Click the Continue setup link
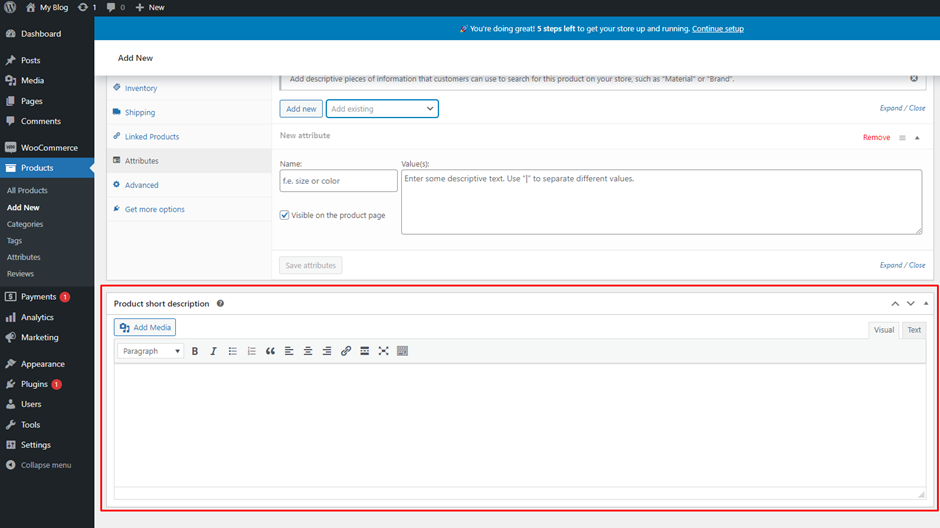Viewport: 940px width, 528px height. pos(717,29)
